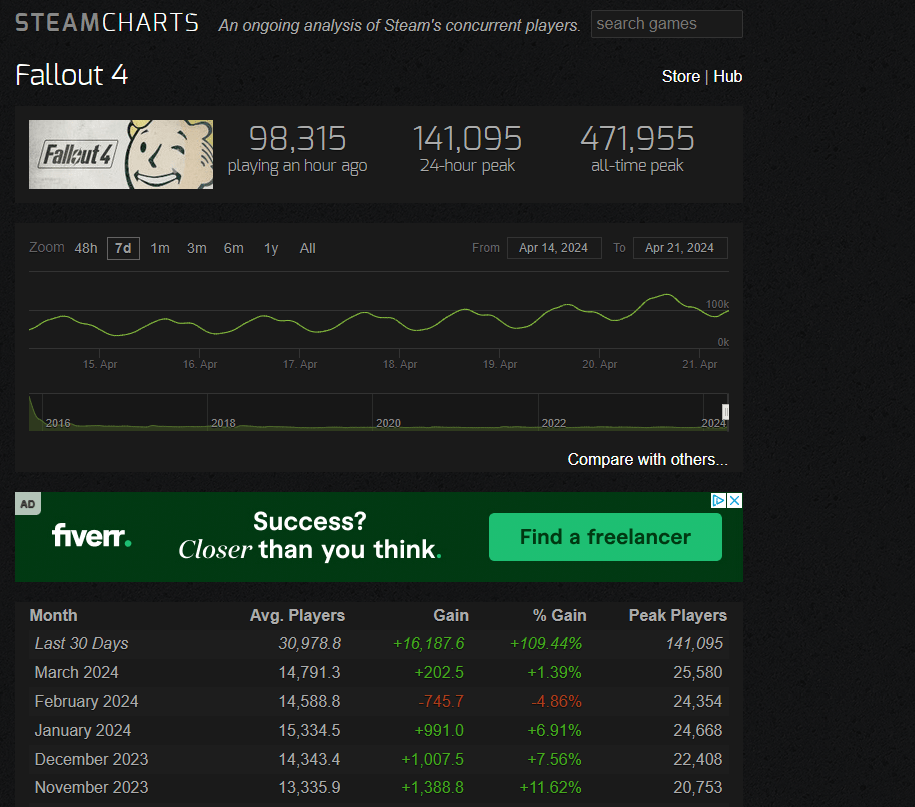
Task: Click 2016 in the chart navigator
Action: coord(58,423)
